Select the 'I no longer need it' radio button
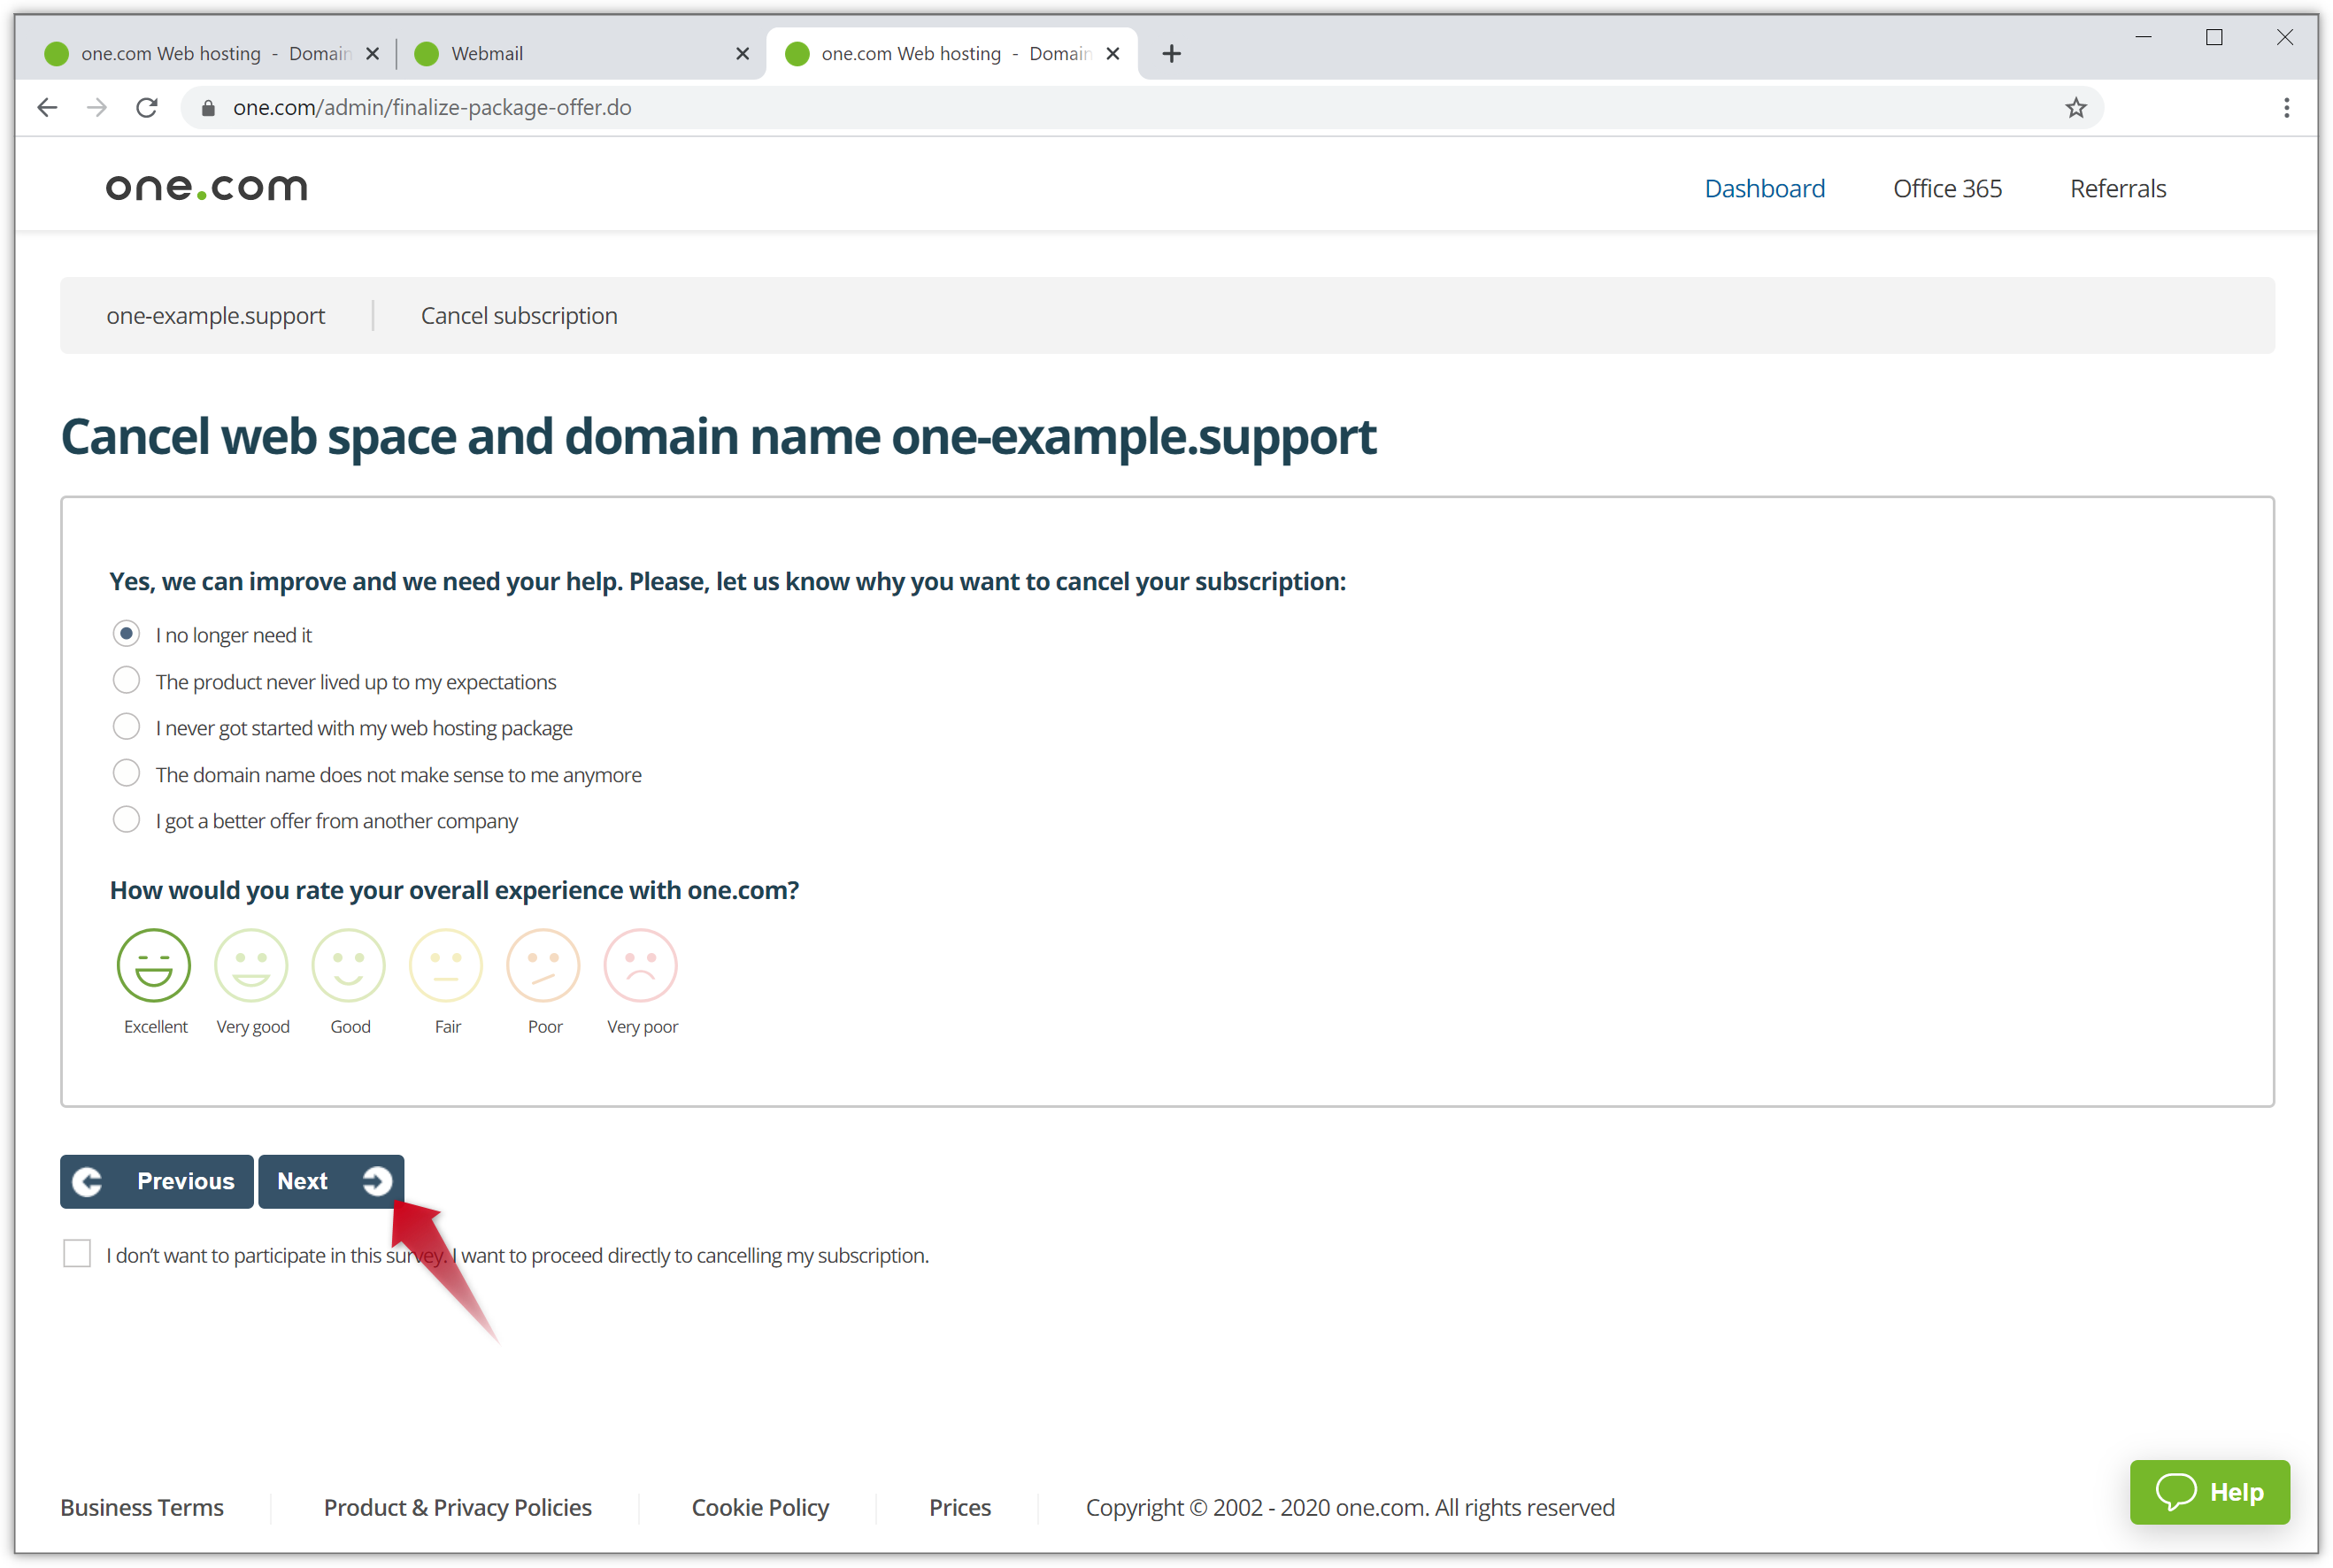 126,634
